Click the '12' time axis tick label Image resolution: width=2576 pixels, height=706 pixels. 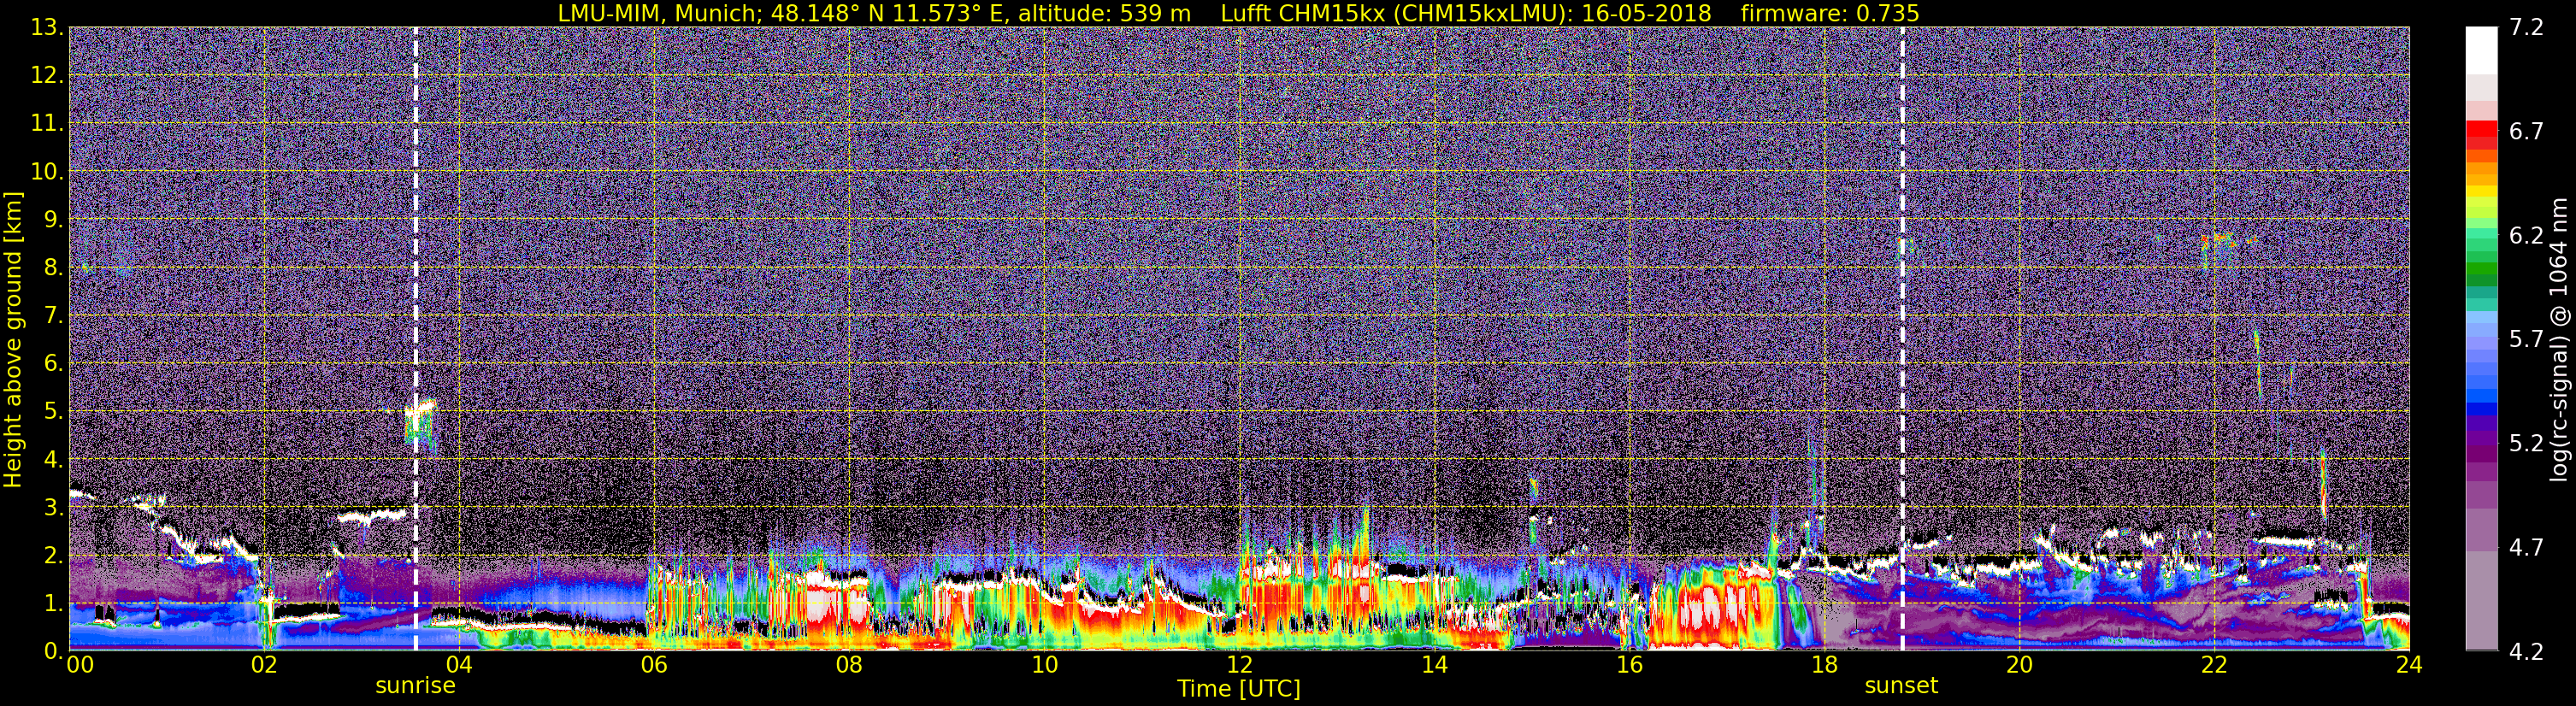[x=1239, y=665]
